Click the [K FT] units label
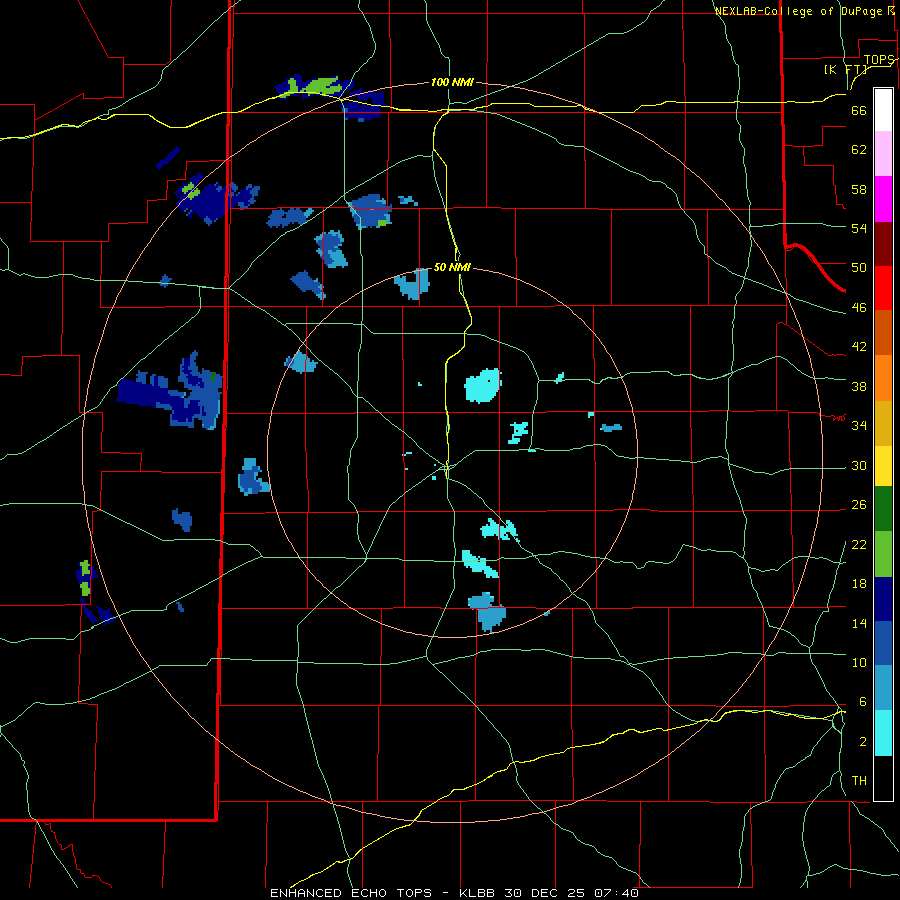 [846, 70]
